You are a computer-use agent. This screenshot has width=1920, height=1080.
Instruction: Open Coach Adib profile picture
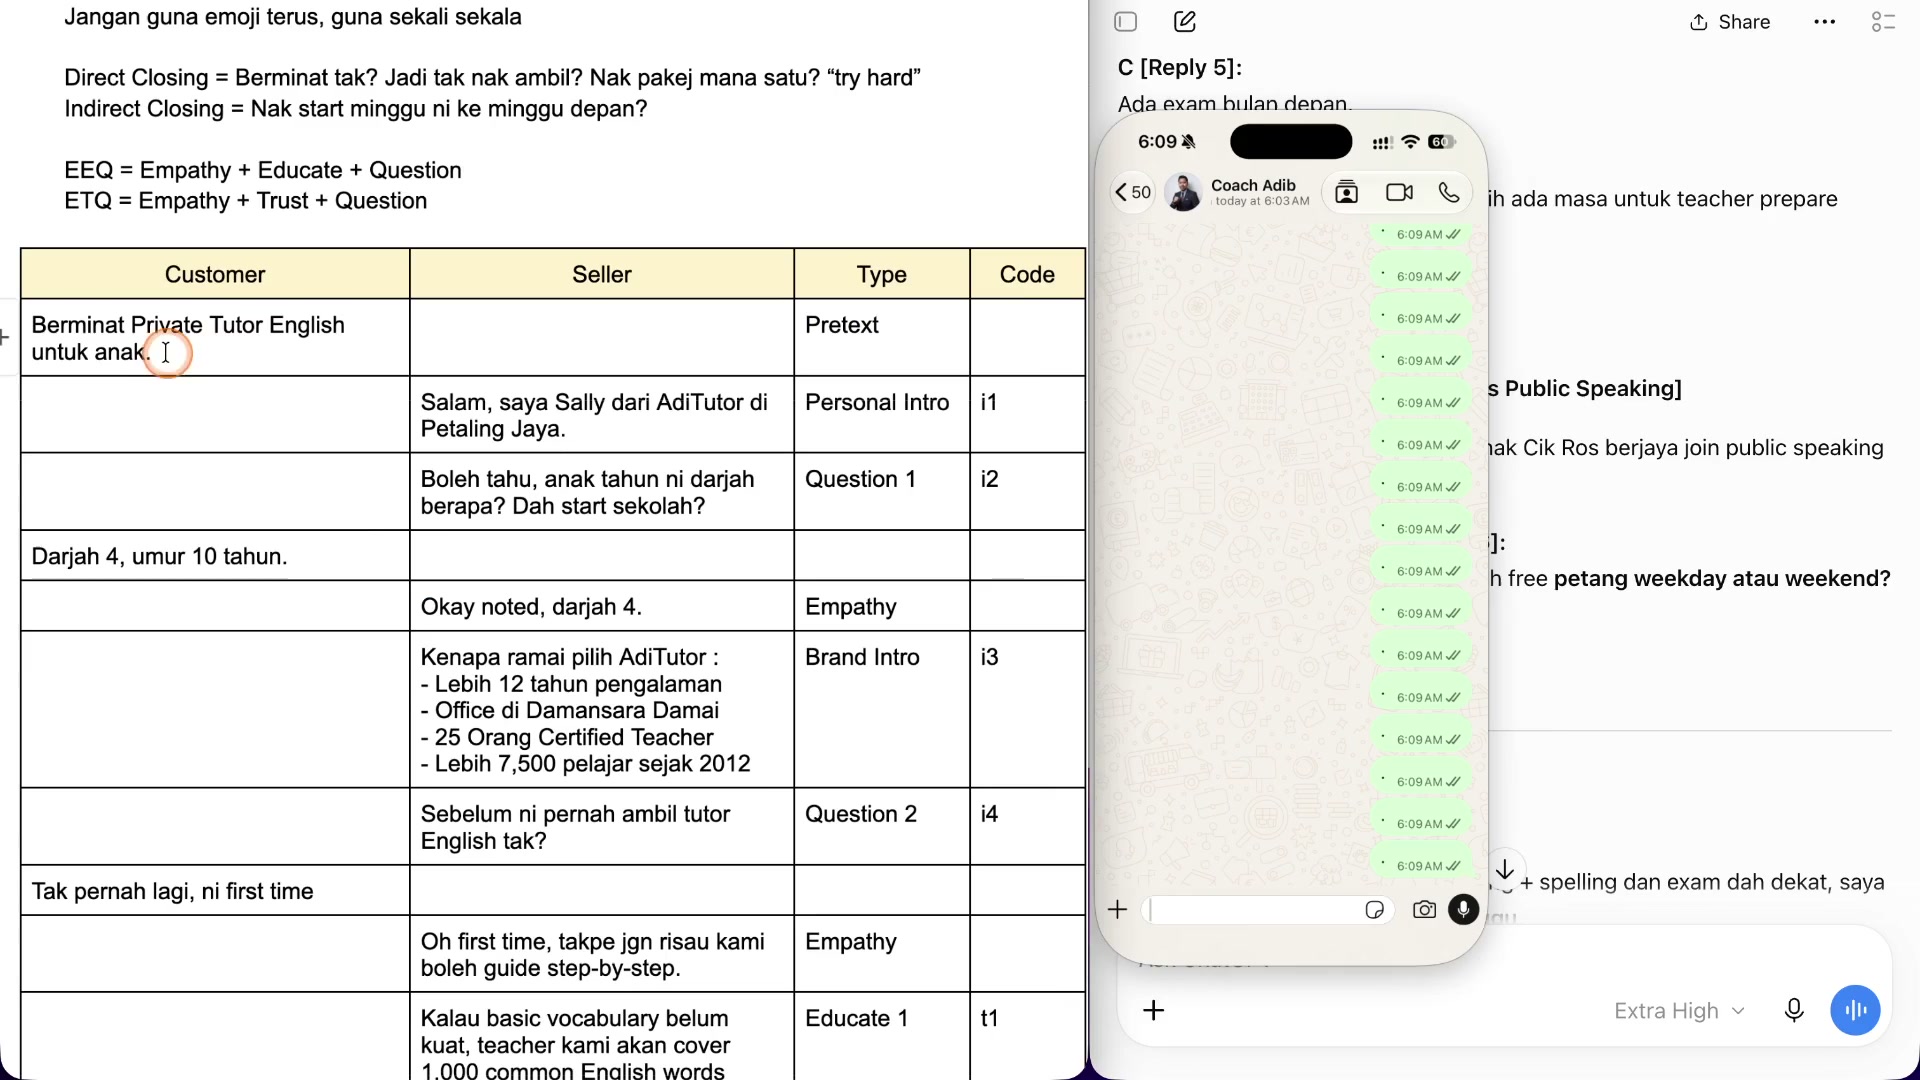(x=1184, y=192)
